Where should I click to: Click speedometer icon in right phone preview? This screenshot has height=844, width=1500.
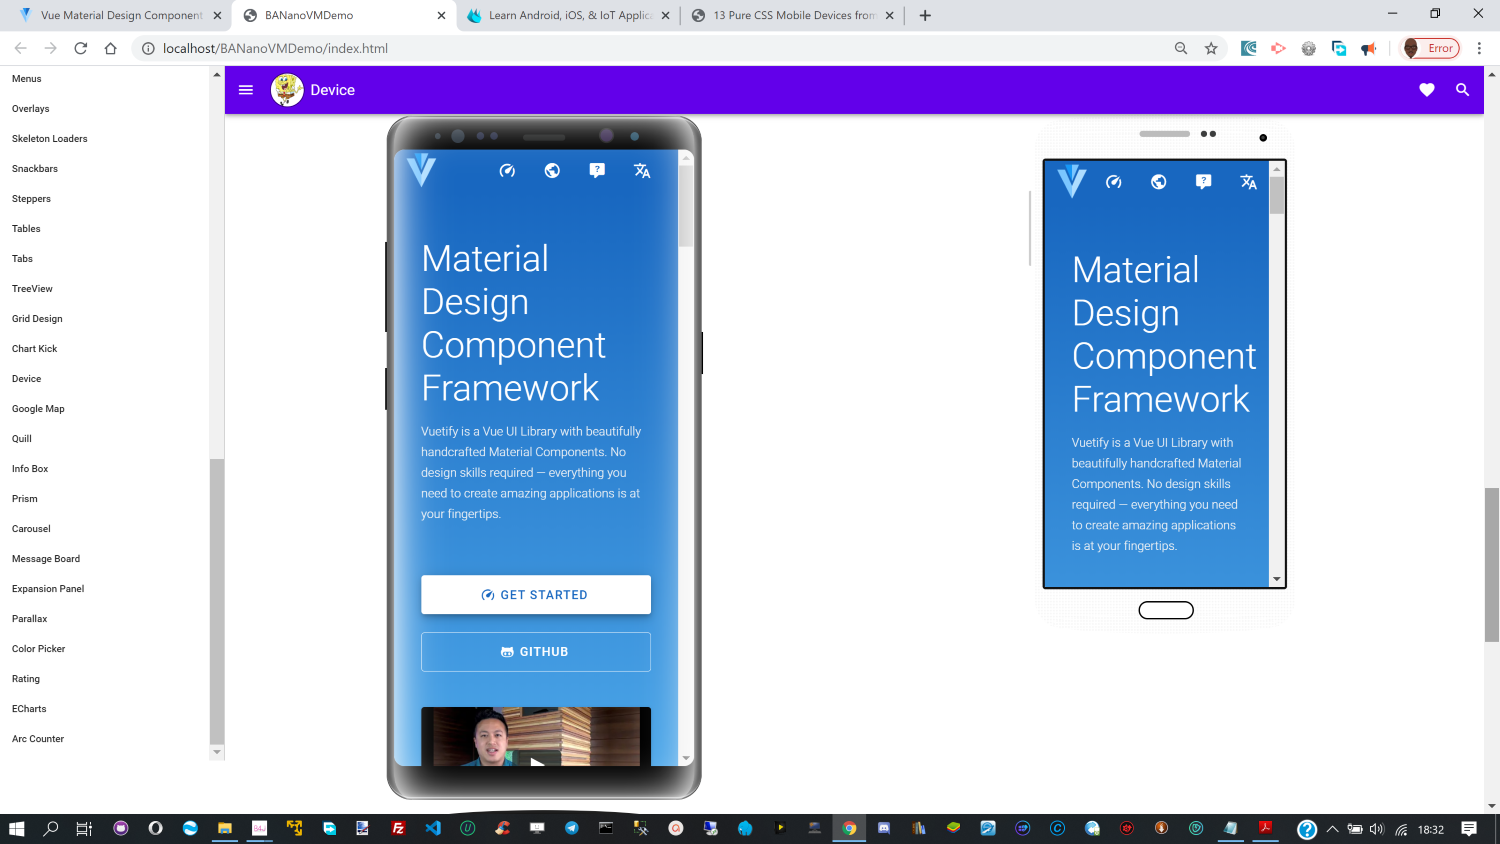[1113, 182]
